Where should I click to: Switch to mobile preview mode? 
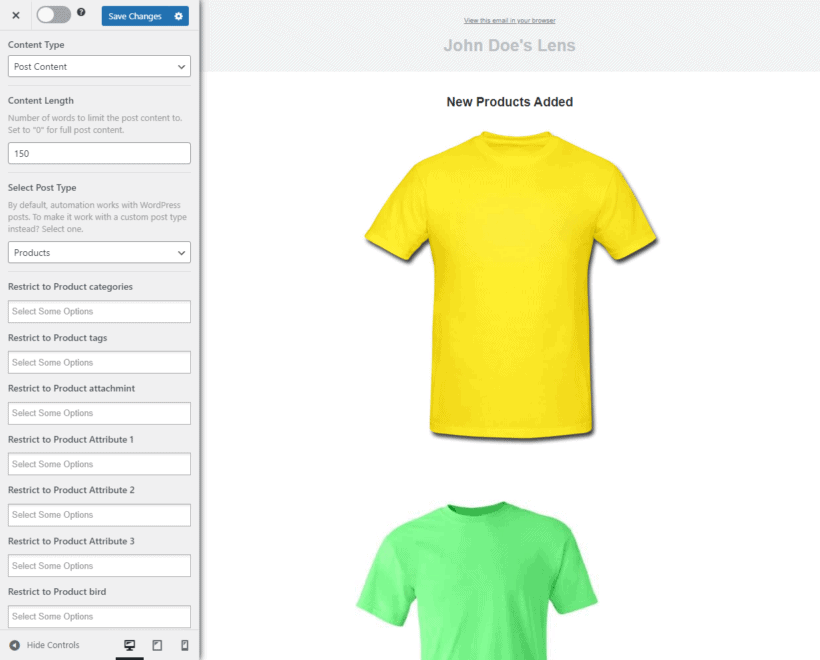pyautogui.click(x=184, y=645)
